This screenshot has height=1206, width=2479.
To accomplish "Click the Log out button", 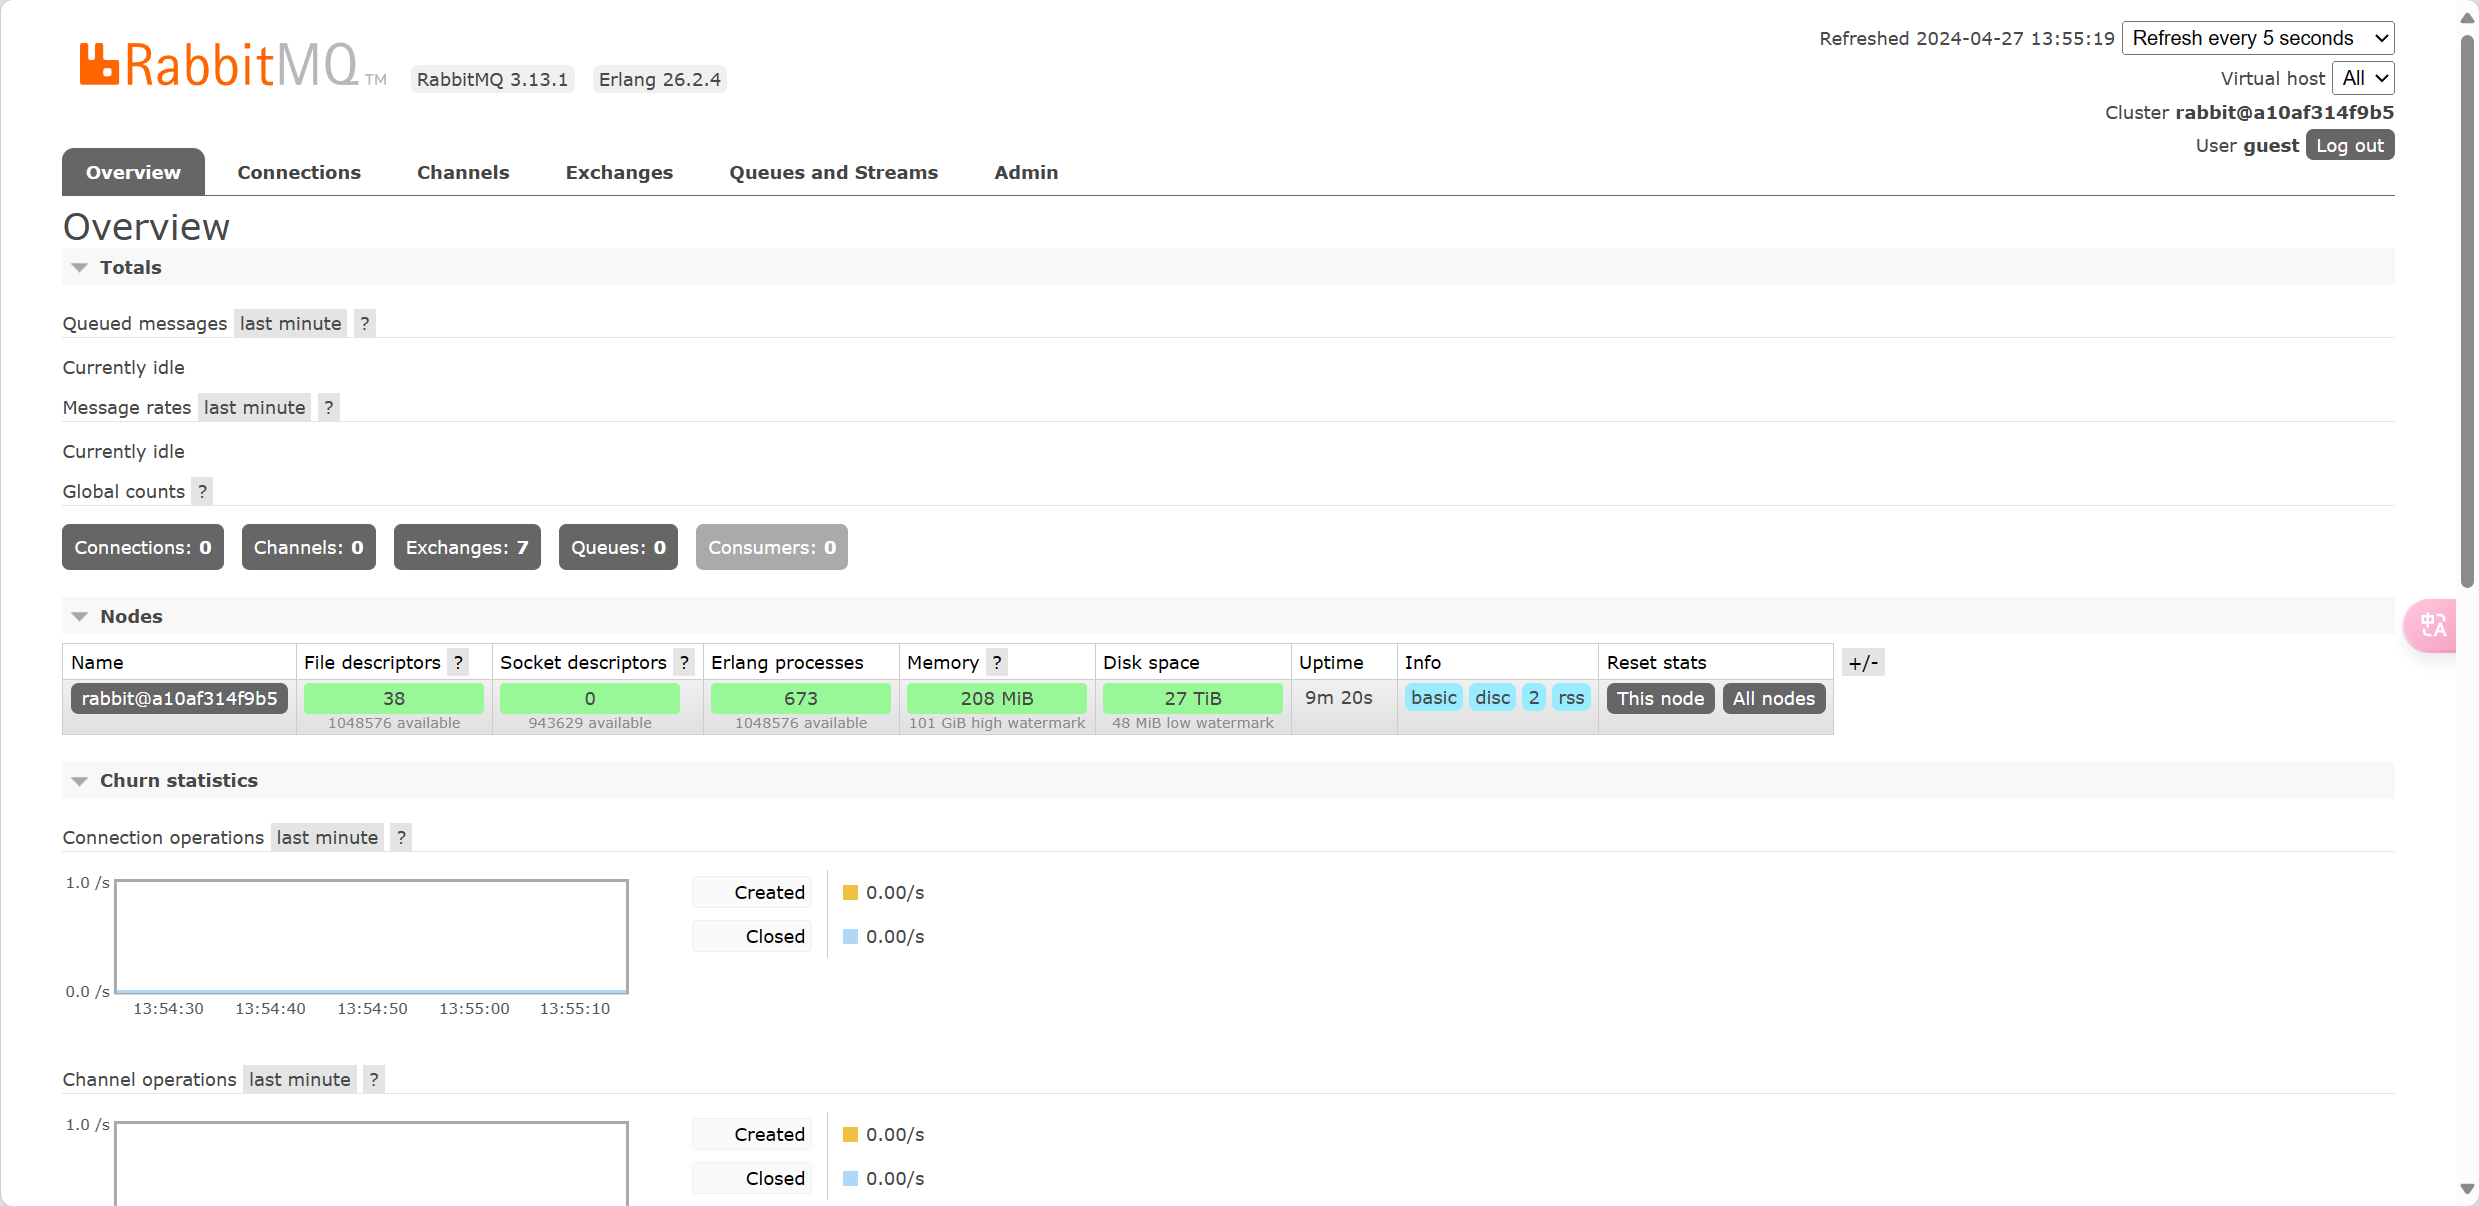I will pos(2349,145).
